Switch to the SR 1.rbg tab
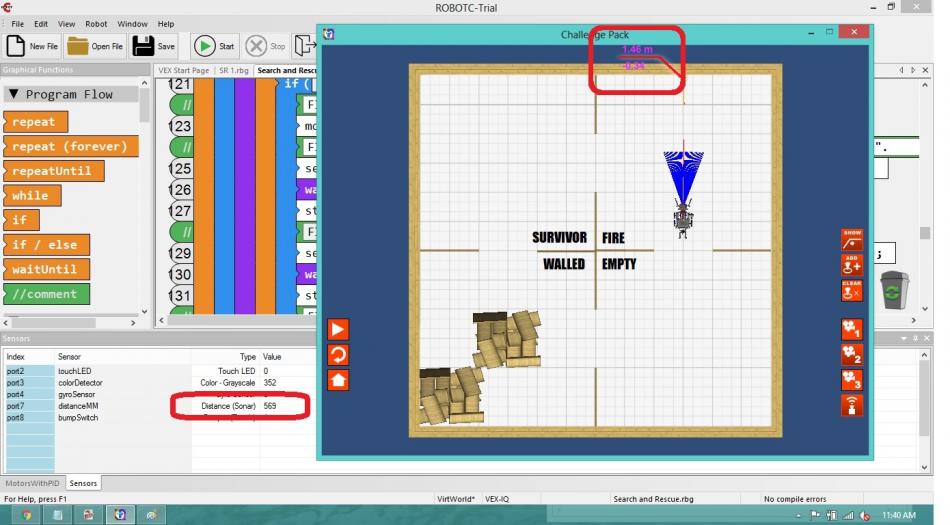Image resolution: width=950 pixels, height=525 pixels. click(233, 70)
